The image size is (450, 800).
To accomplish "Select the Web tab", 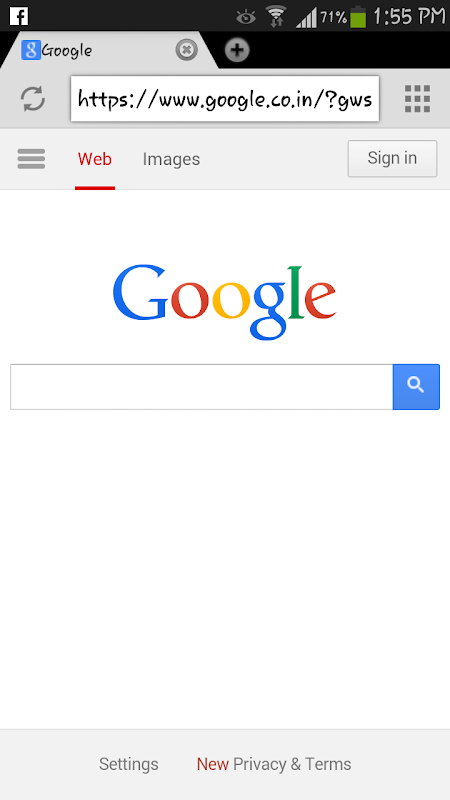I will pyautogui.click(x=95, y=159).
